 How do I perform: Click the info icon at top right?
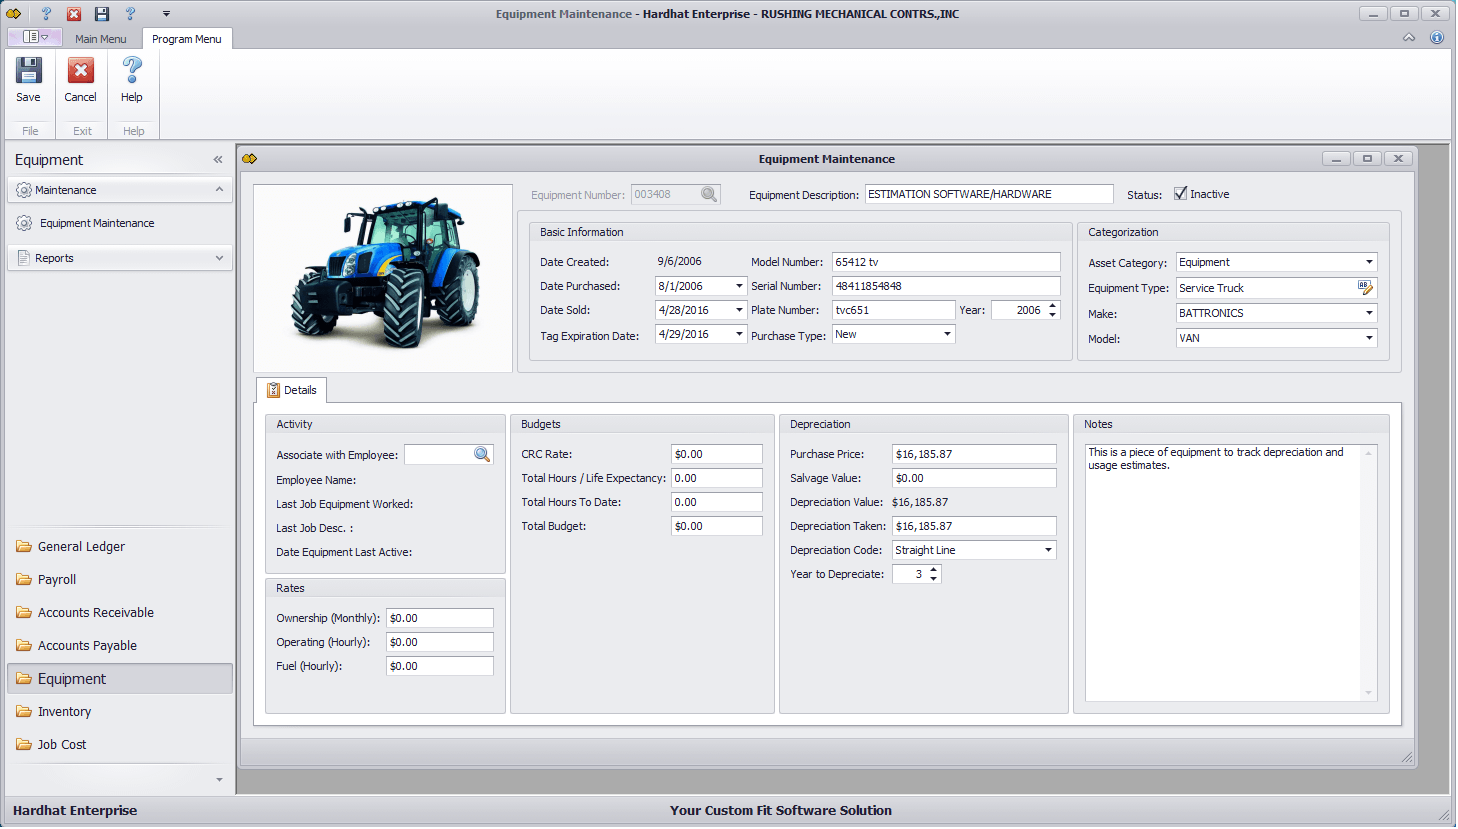pyautogui.click(x=1437, y=38)
